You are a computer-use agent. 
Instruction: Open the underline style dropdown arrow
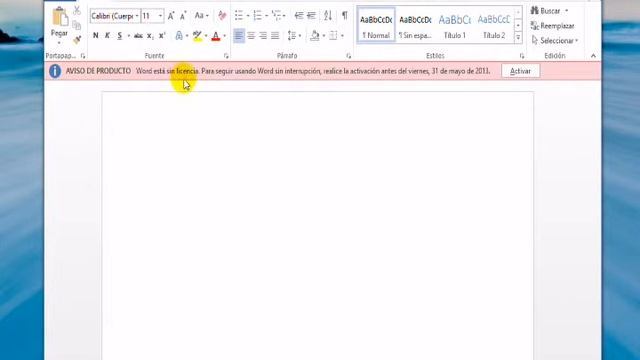(x=129, y=36)
